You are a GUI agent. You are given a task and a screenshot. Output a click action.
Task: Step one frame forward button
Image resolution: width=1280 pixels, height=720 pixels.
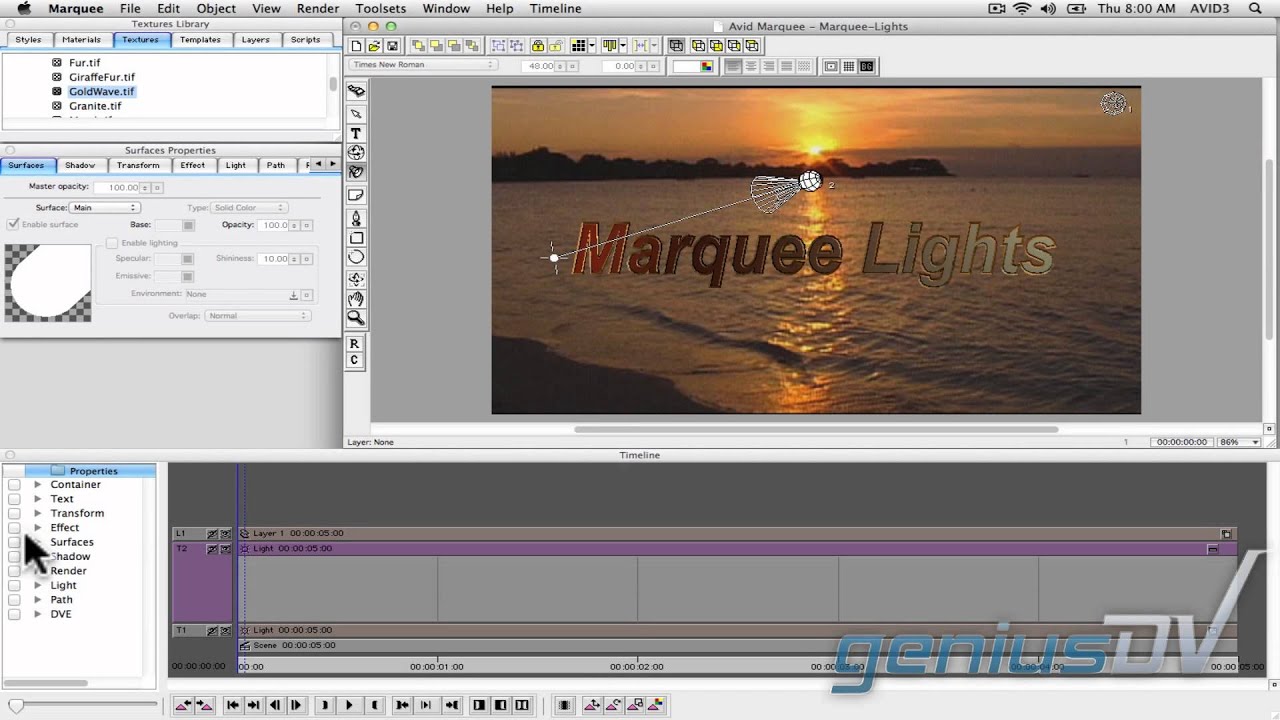pos(296,705)
